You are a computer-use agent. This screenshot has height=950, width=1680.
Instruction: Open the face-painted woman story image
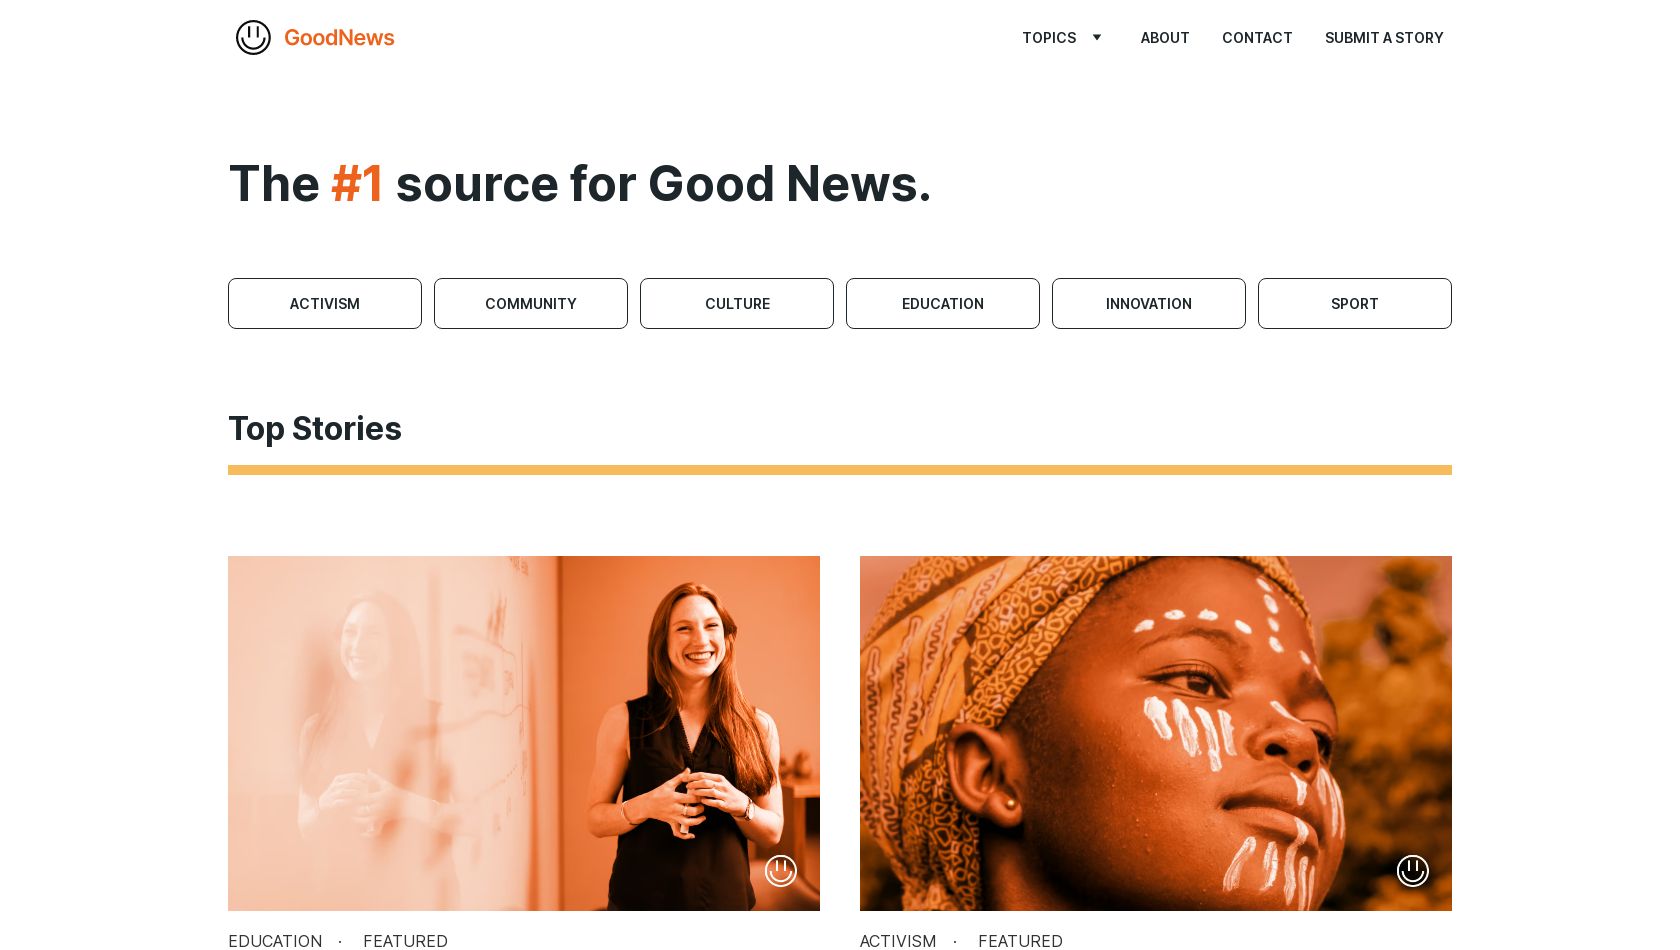[x=1156, y=733]
